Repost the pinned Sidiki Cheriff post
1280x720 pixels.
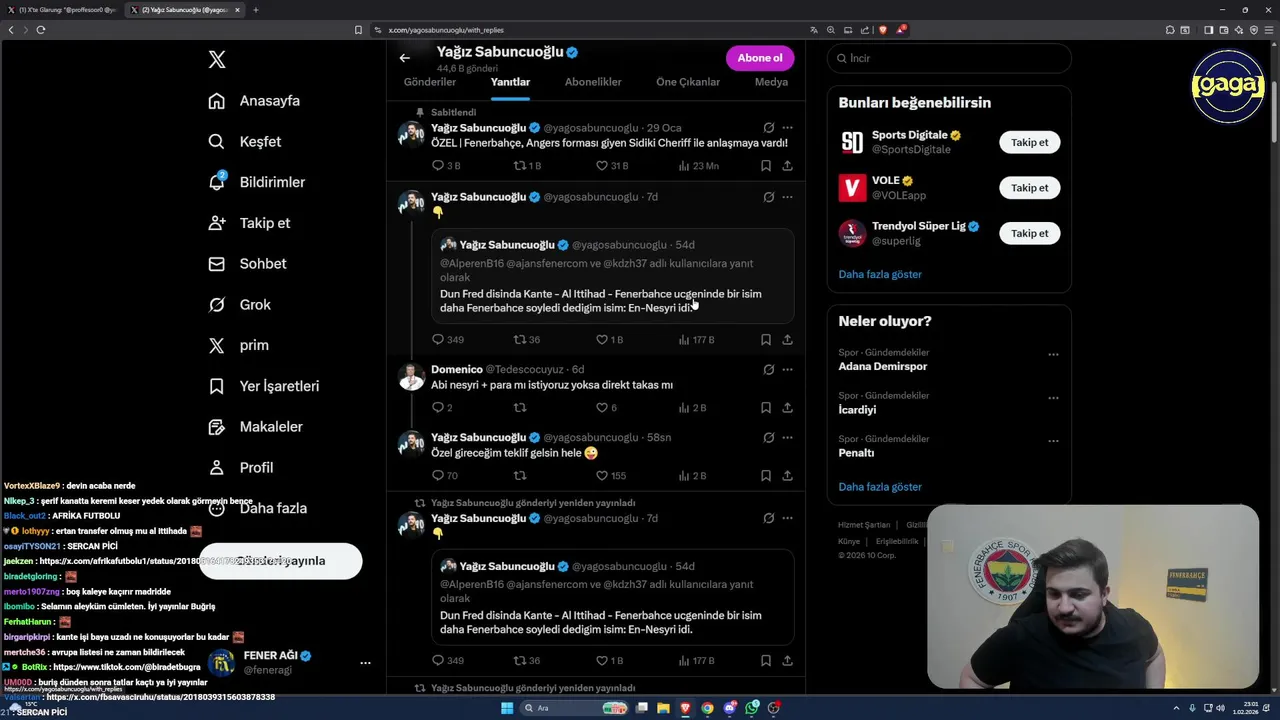(520, 166)
